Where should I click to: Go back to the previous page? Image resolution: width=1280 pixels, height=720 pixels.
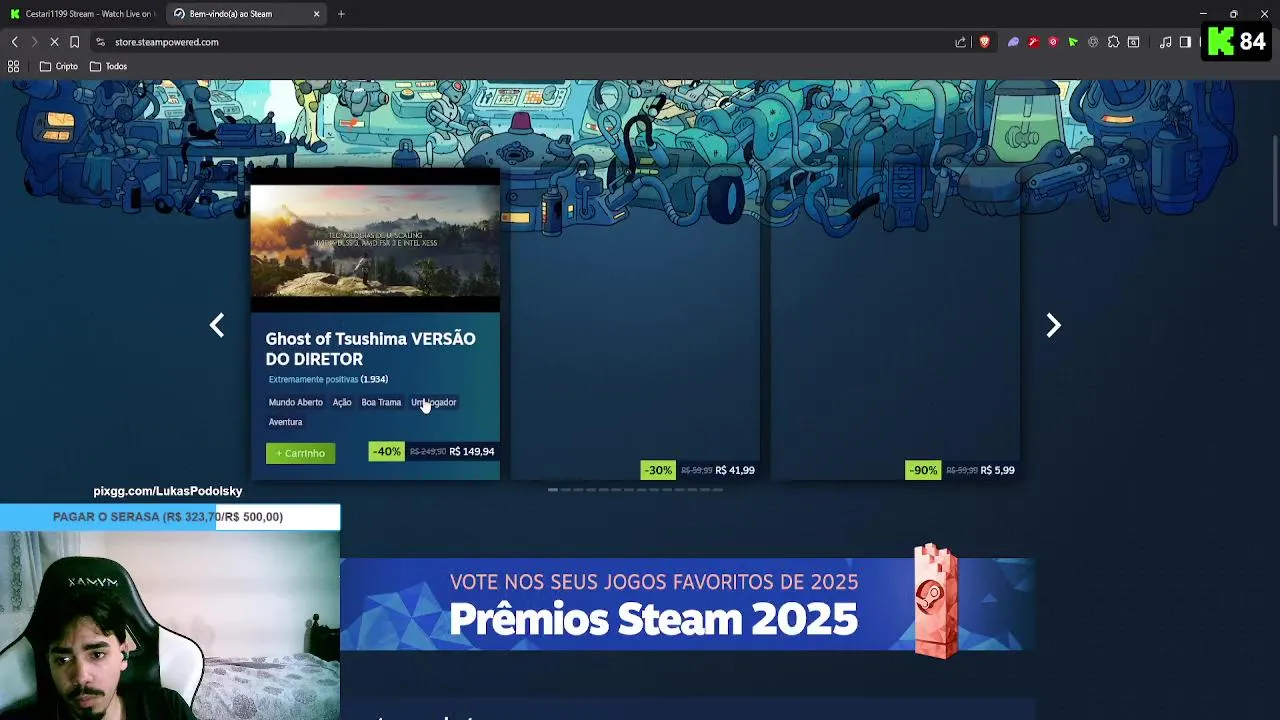pos(14,42)
